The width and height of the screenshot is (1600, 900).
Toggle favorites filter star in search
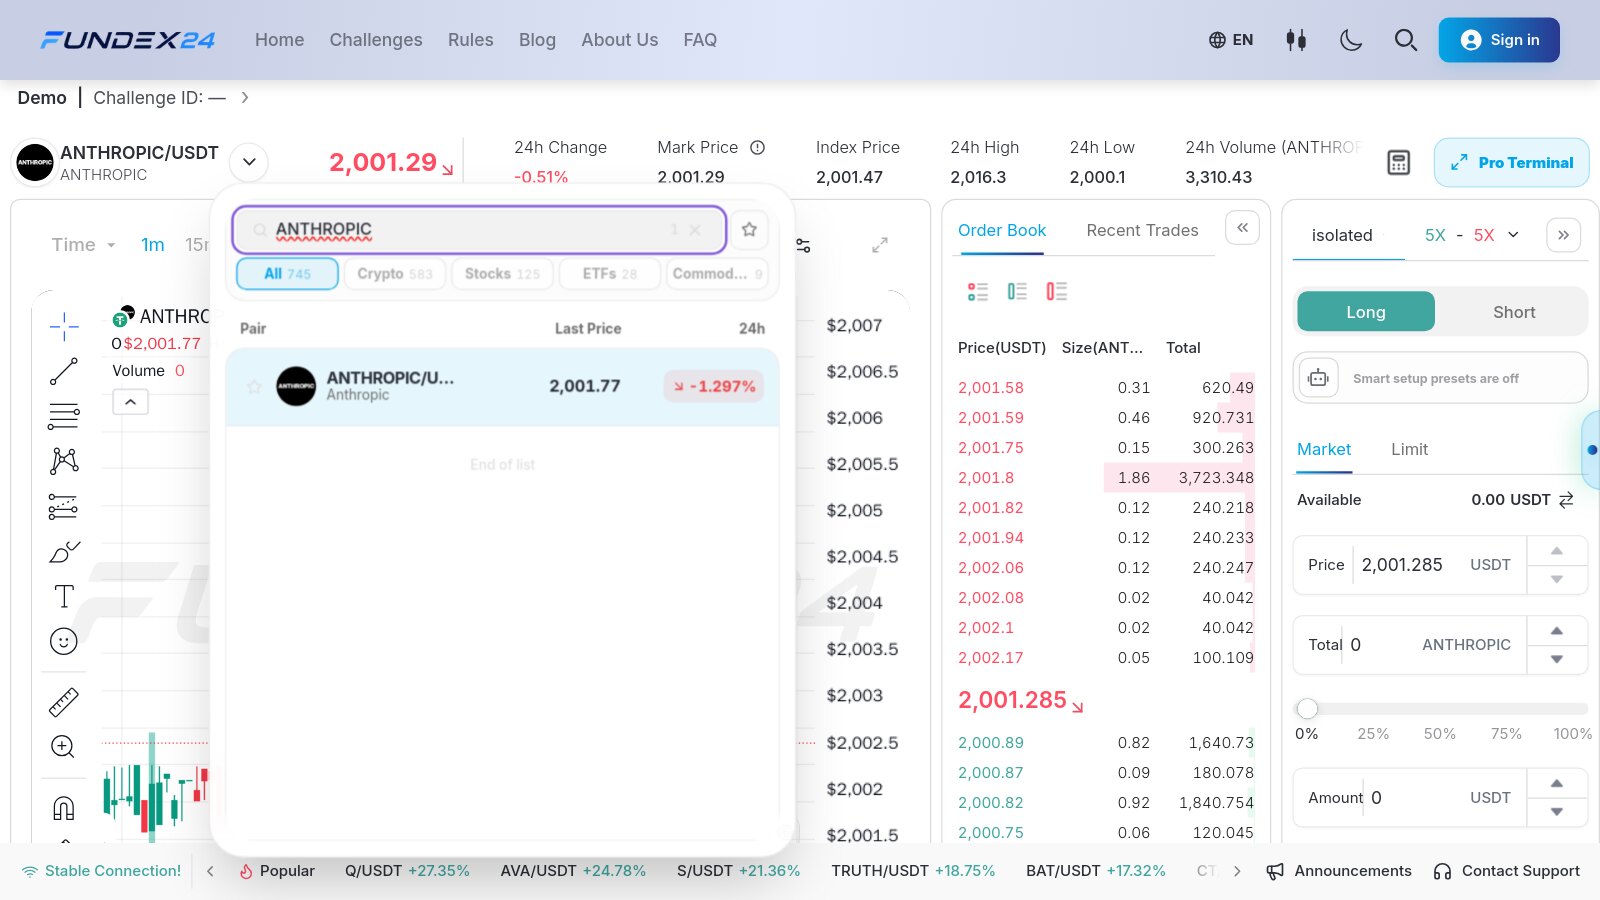pos(749,230)
